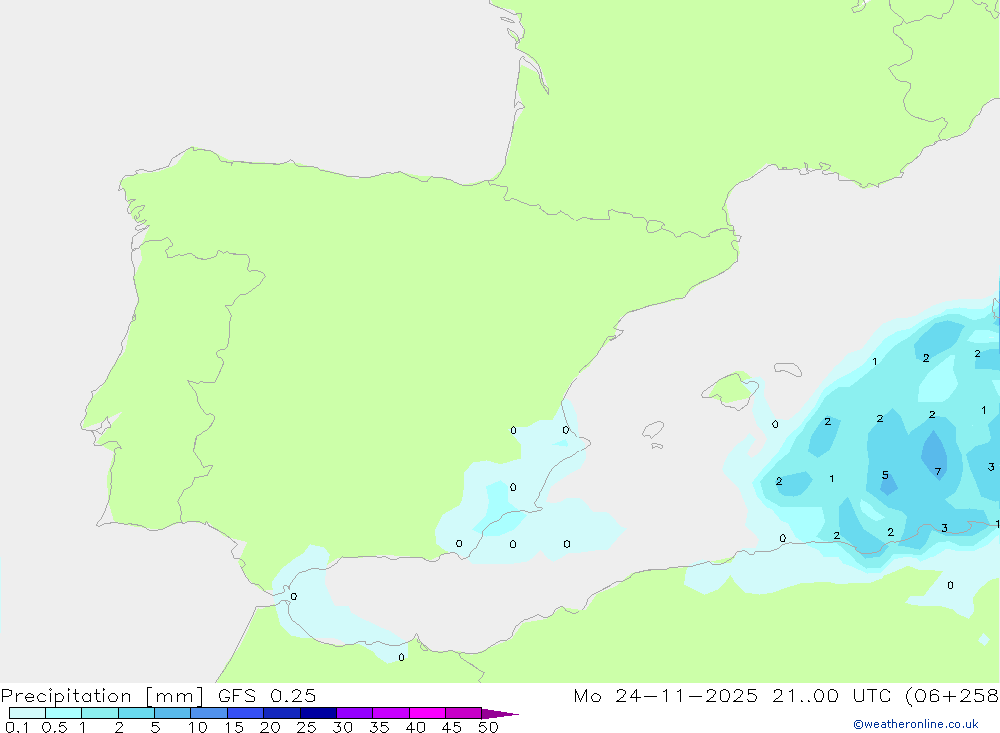1000x733 pixels.
Task: Click the 35–40 mm purple legend swatch
Action: point(391,713)
